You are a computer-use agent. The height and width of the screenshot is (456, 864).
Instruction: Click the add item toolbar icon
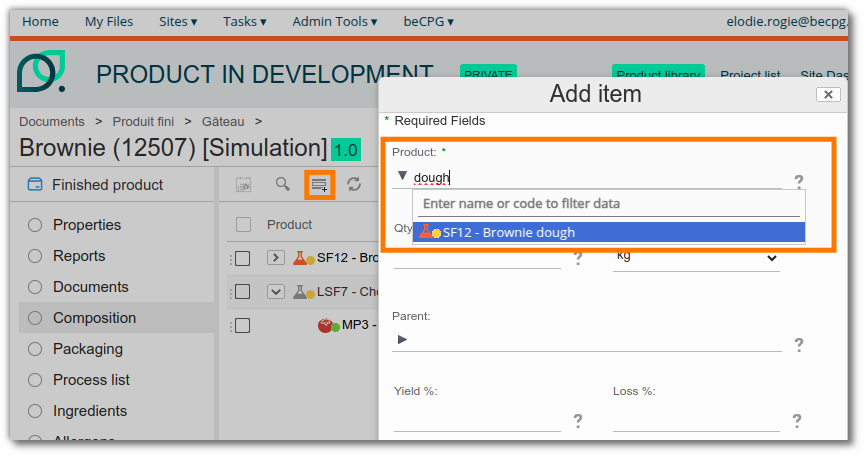pos(319,184)
